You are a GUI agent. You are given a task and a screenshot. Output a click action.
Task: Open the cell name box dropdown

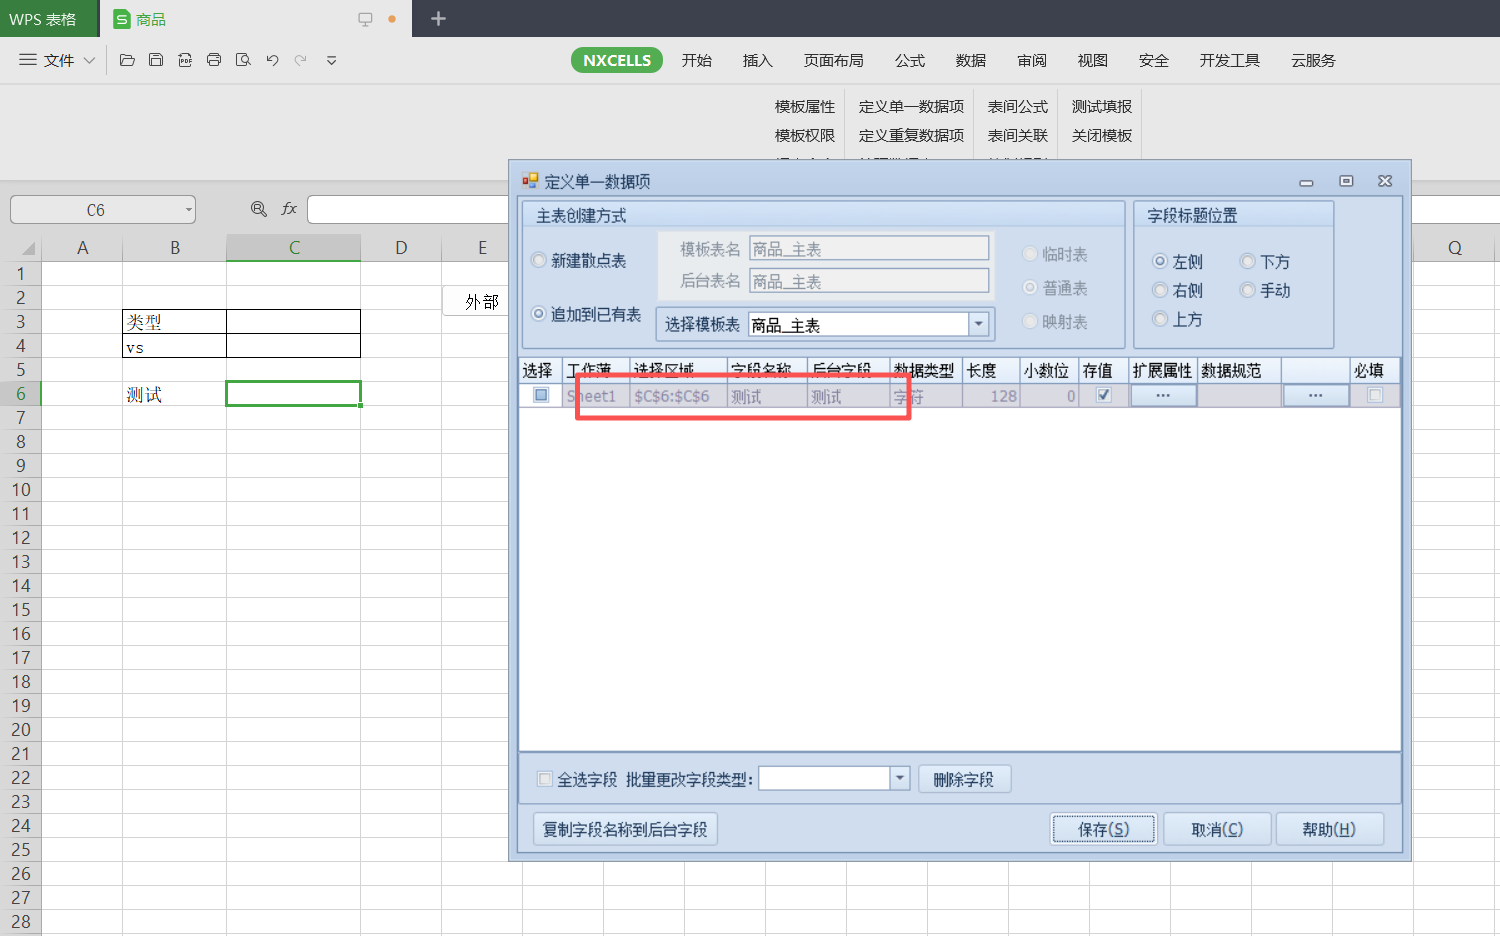tap(188, 210)
